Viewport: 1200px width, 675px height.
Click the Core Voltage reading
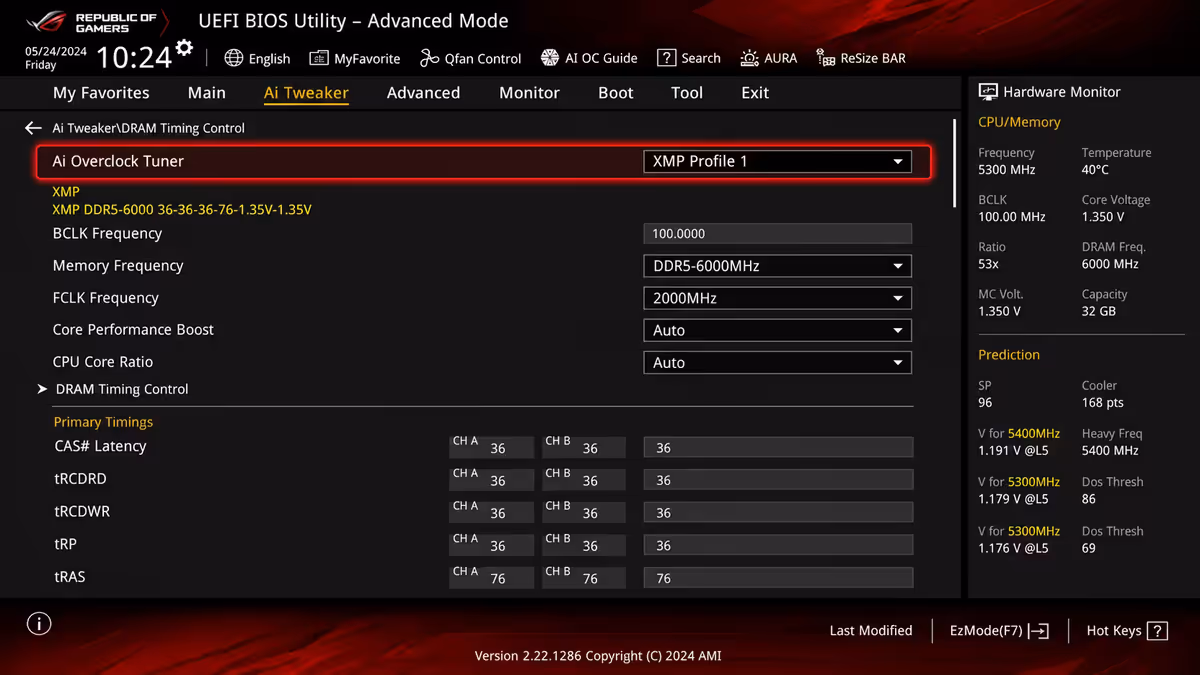tap(1116, 208)
